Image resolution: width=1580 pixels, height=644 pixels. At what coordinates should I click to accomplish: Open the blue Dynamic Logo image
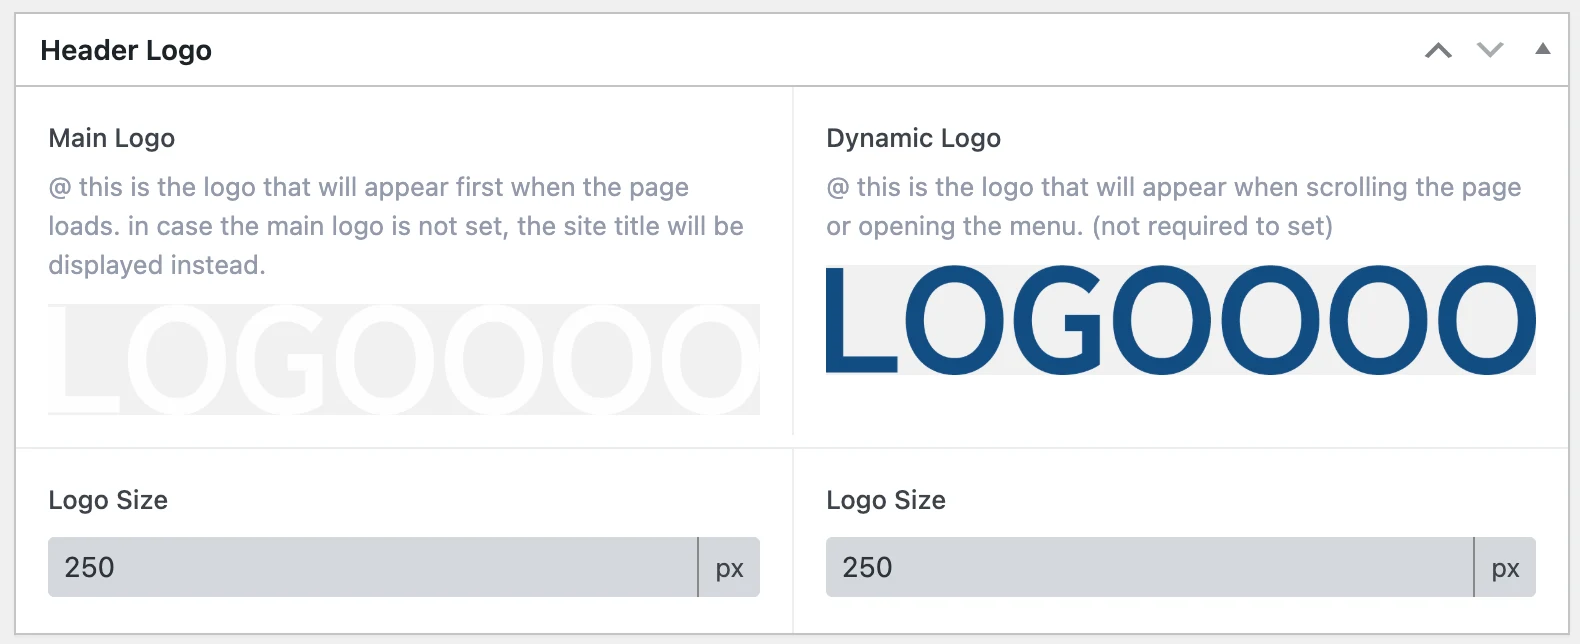point(1181,320)
